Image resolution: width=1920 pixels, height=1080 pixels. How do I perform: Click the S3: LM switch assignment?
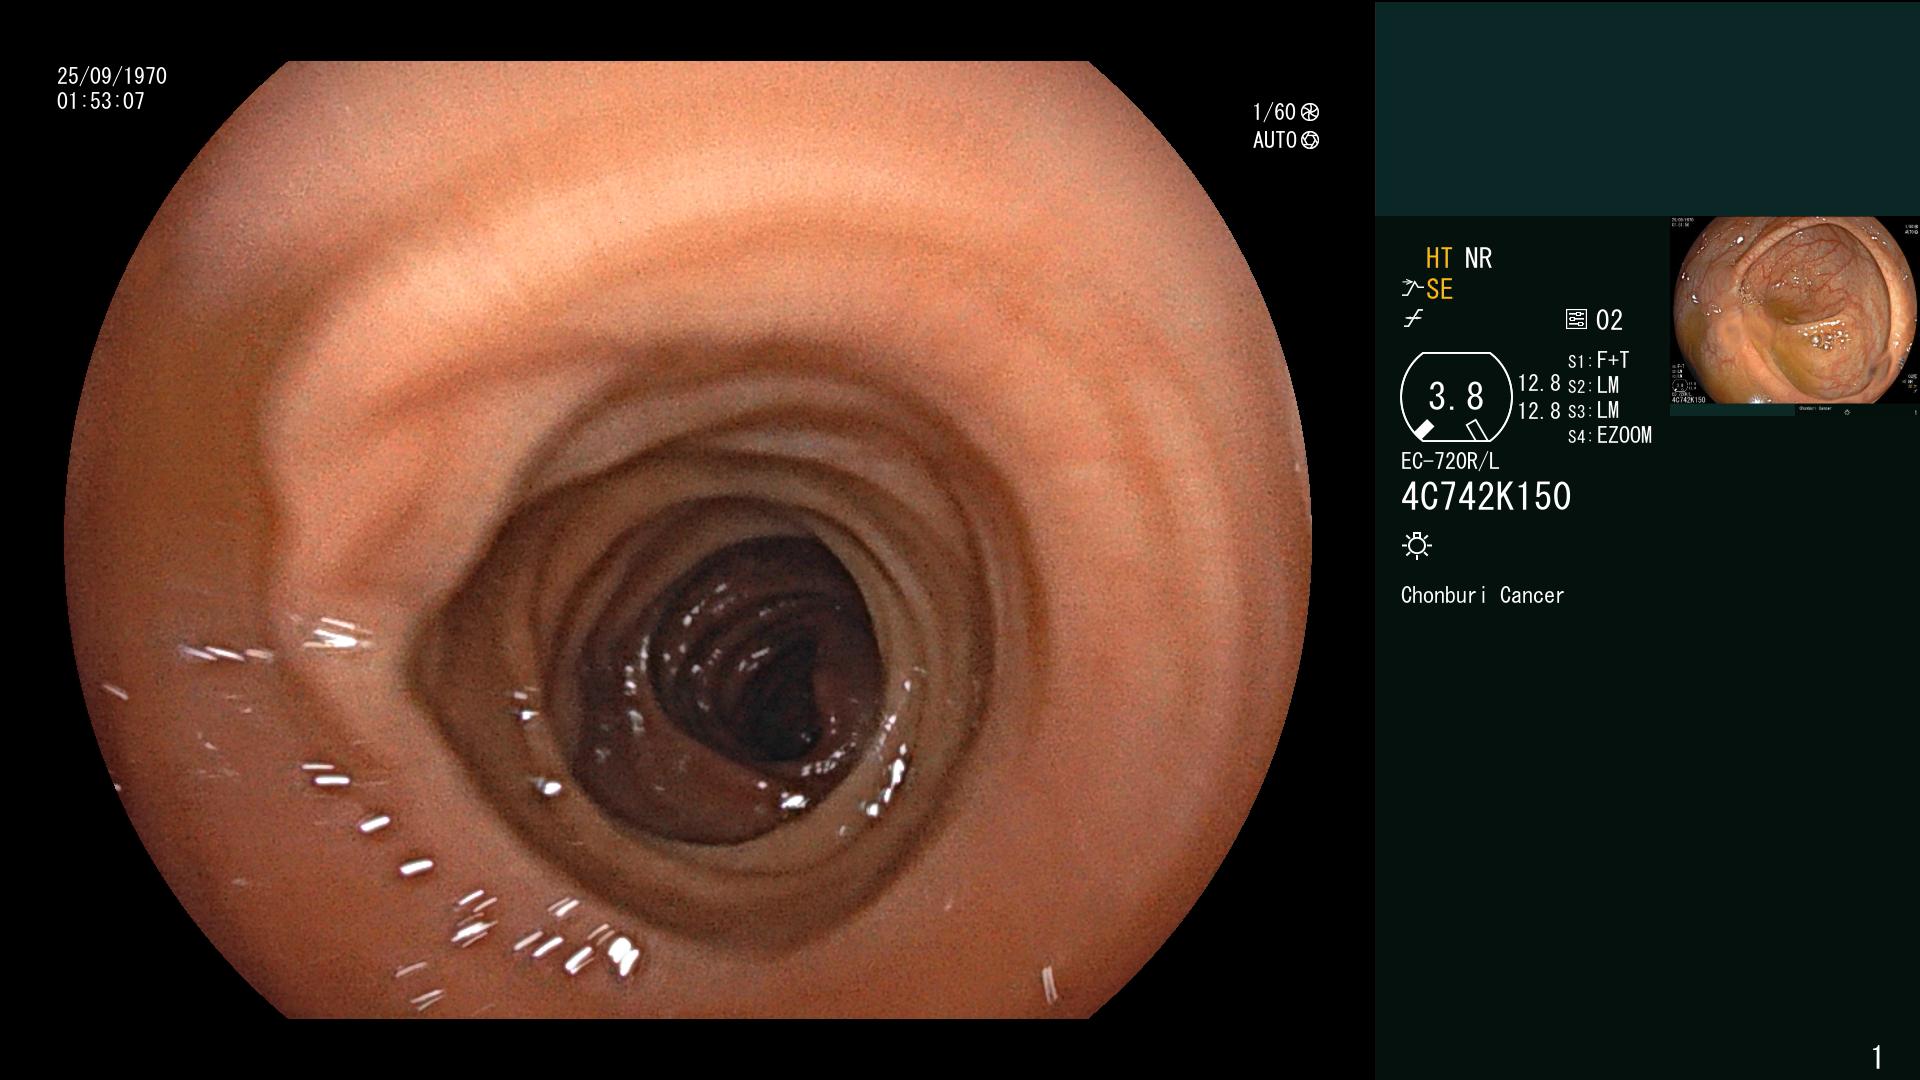tap(1593, 410)
